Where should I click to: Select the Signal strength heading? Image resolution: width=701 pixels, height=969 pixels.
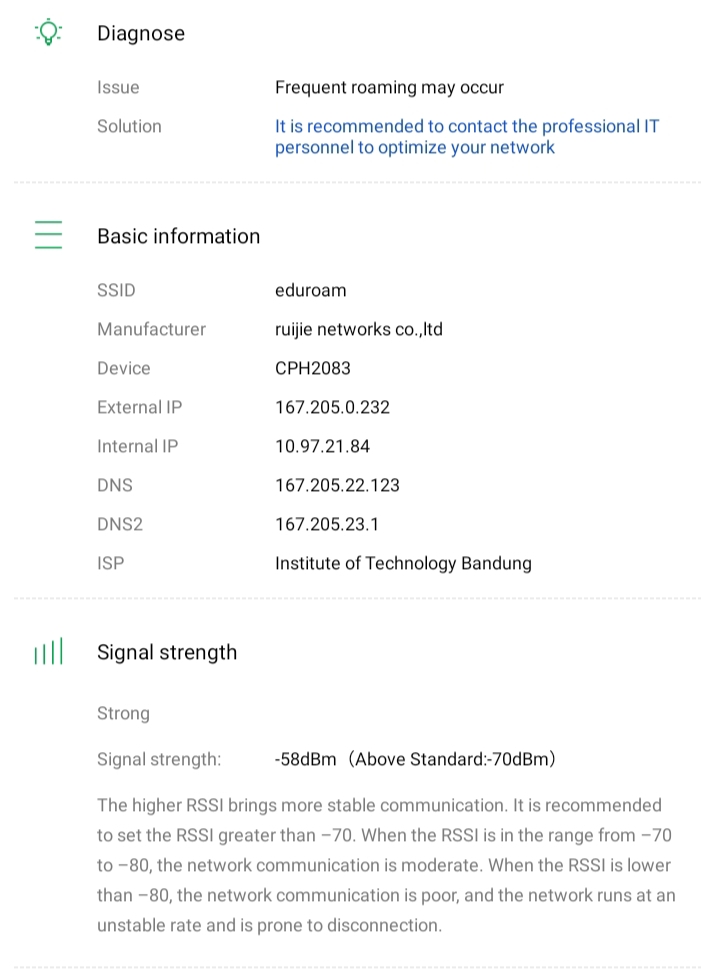[167, 653]
